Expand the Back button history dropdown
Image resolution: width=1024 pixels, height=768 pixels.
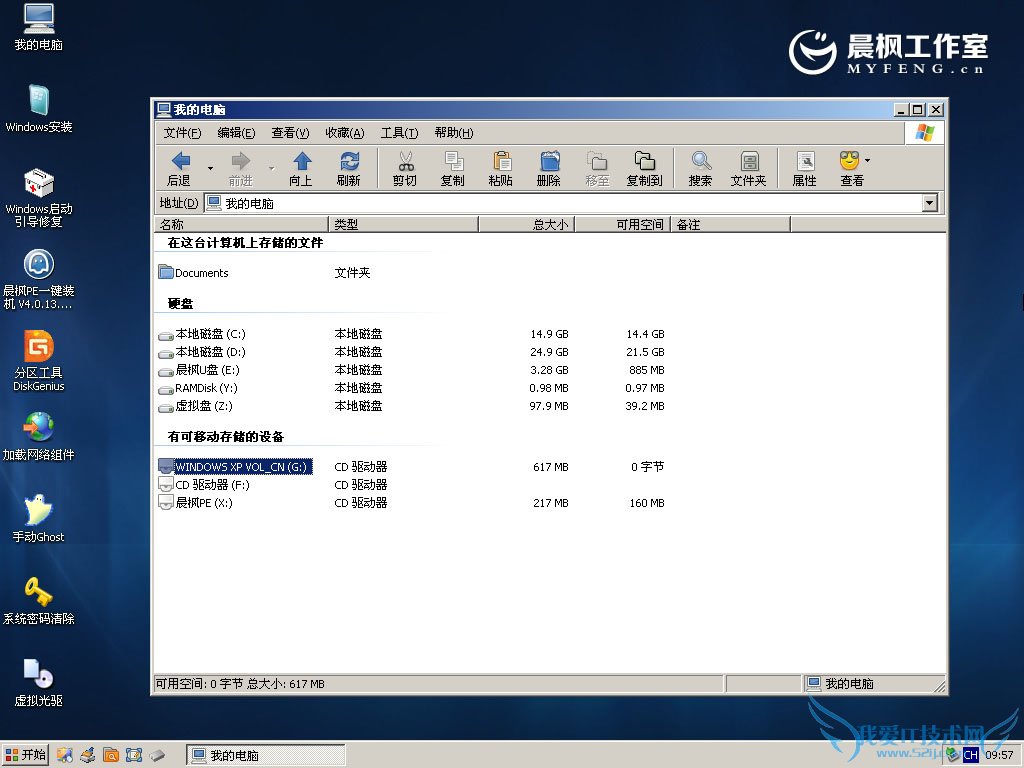pos(210,168)
